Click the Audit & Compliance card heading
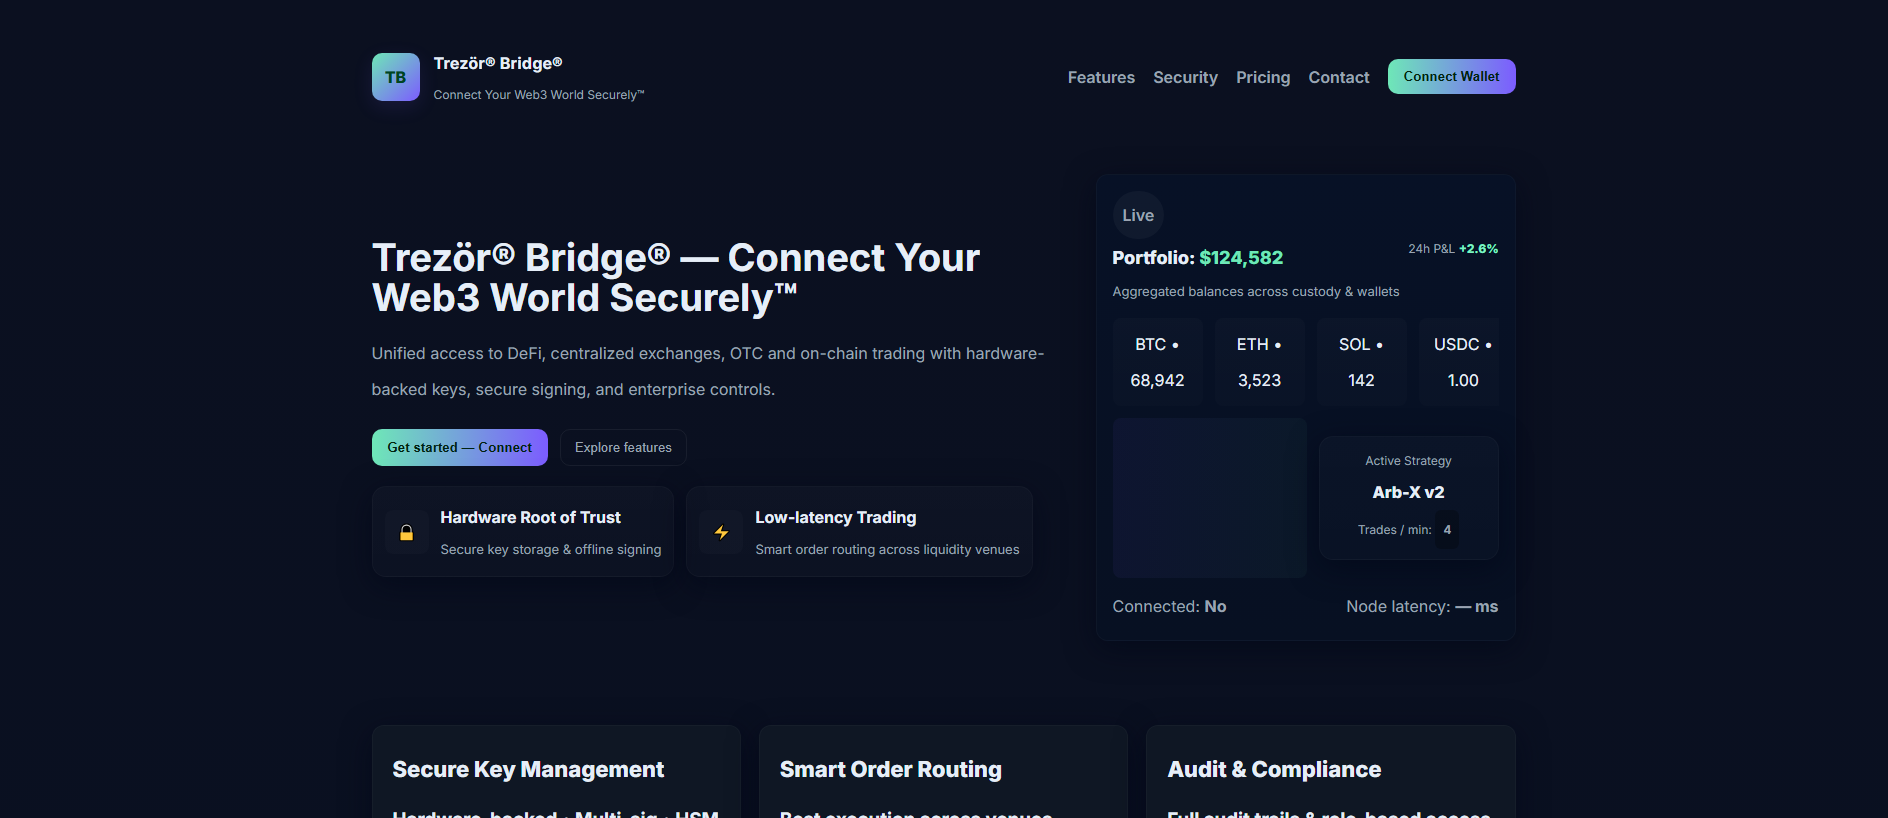The width and height of the screenshot is (1888, 818). tap(1274, 769)
